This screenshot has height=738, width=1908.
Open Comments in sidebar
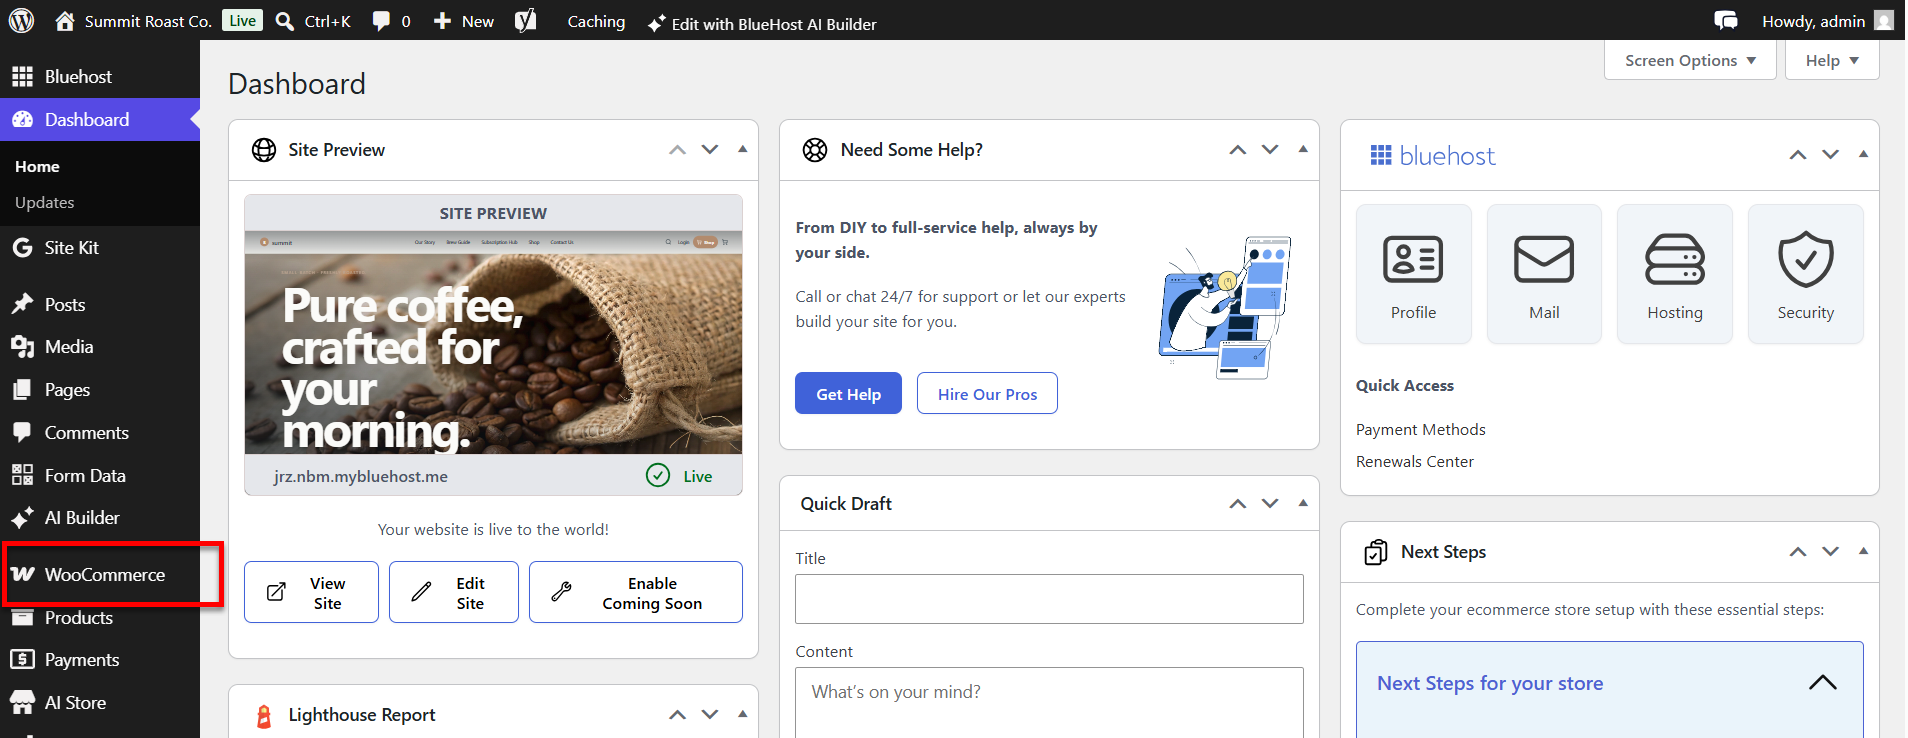(100, 433)
